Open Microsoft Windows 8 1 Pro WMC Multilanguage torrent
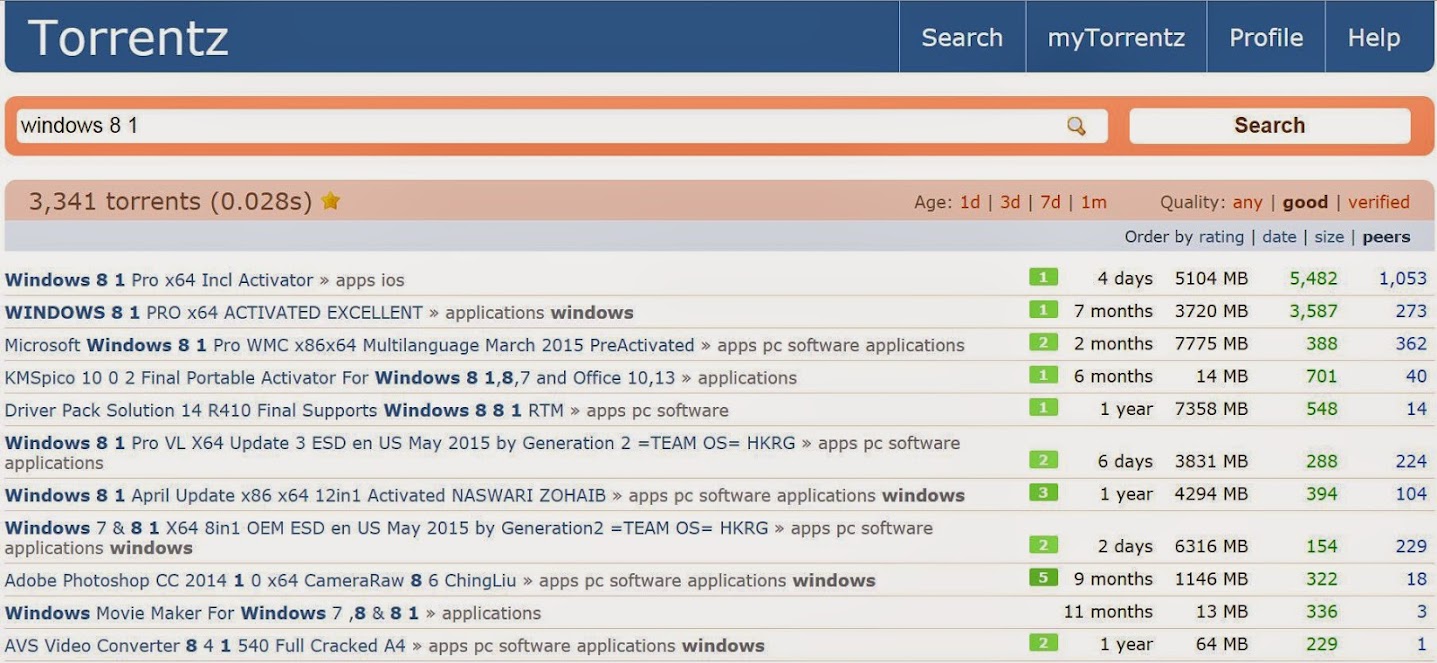The height and width of the screenshot is (663, 1437). pyautogui.click(x=349, y=345)
